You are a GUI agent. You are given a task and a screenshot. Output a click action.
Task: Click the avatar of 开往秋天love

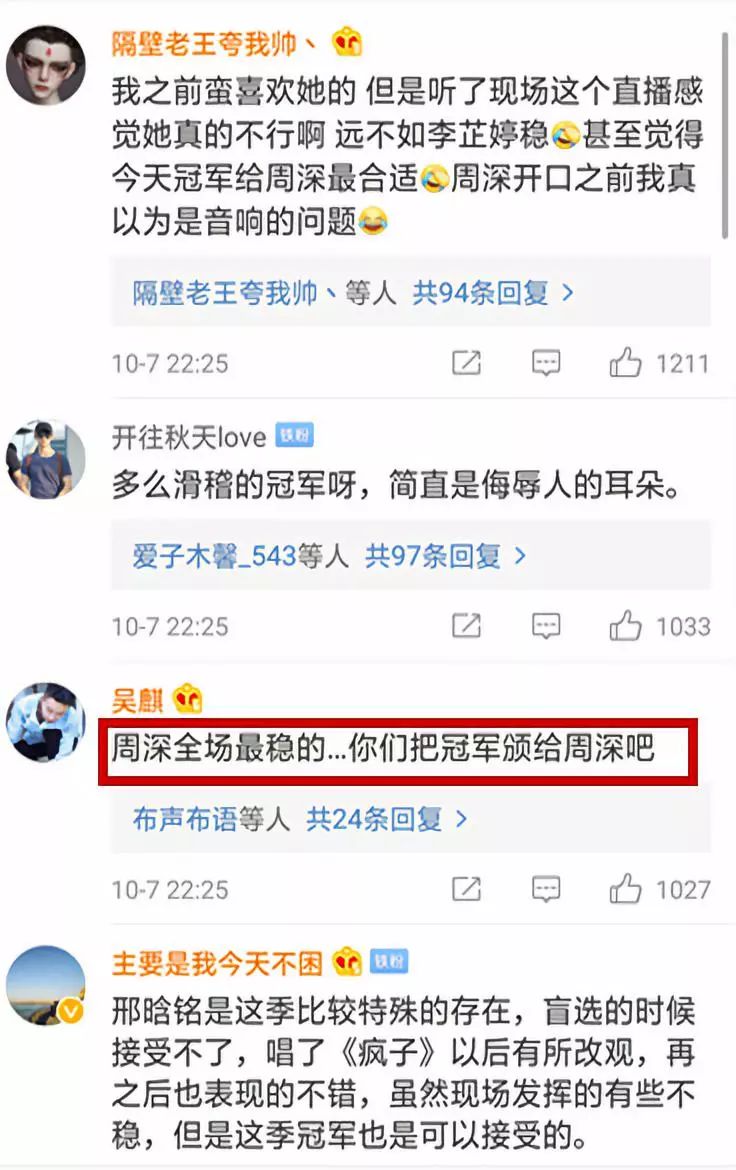point(46,459)
